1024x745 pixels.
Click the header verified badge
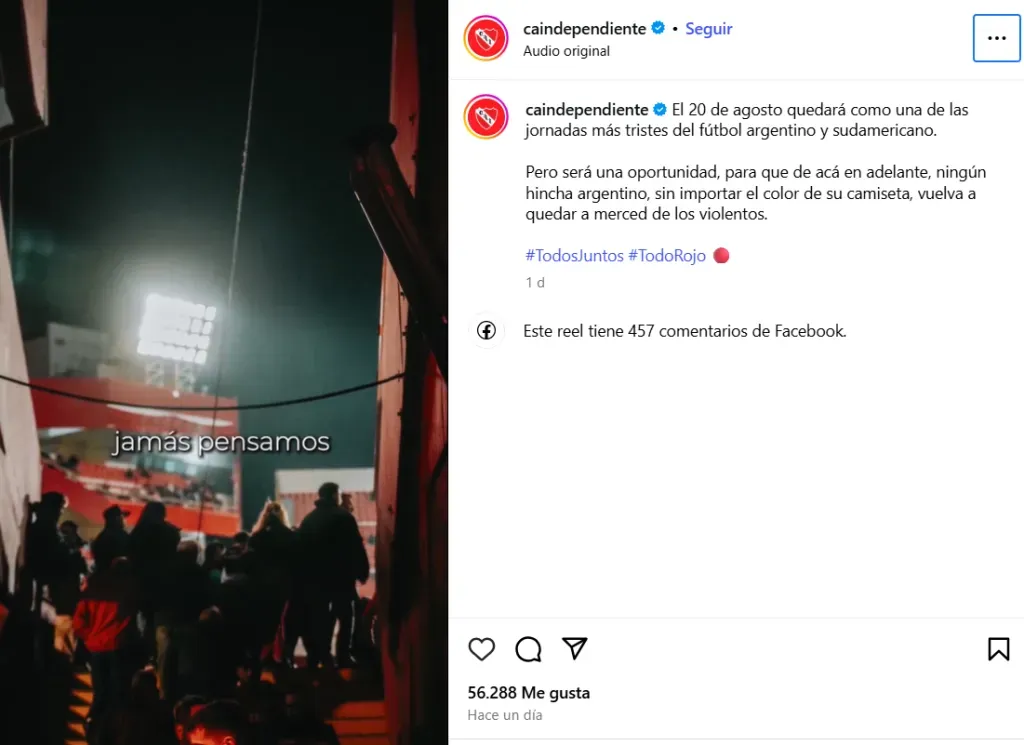pyautogui.click(x=658, y=28)
